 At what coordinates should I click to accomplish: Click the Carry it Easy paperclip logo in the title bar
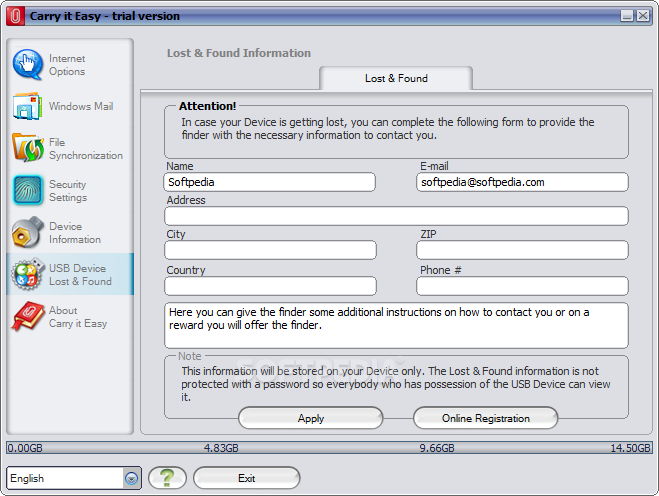point(16,16)
